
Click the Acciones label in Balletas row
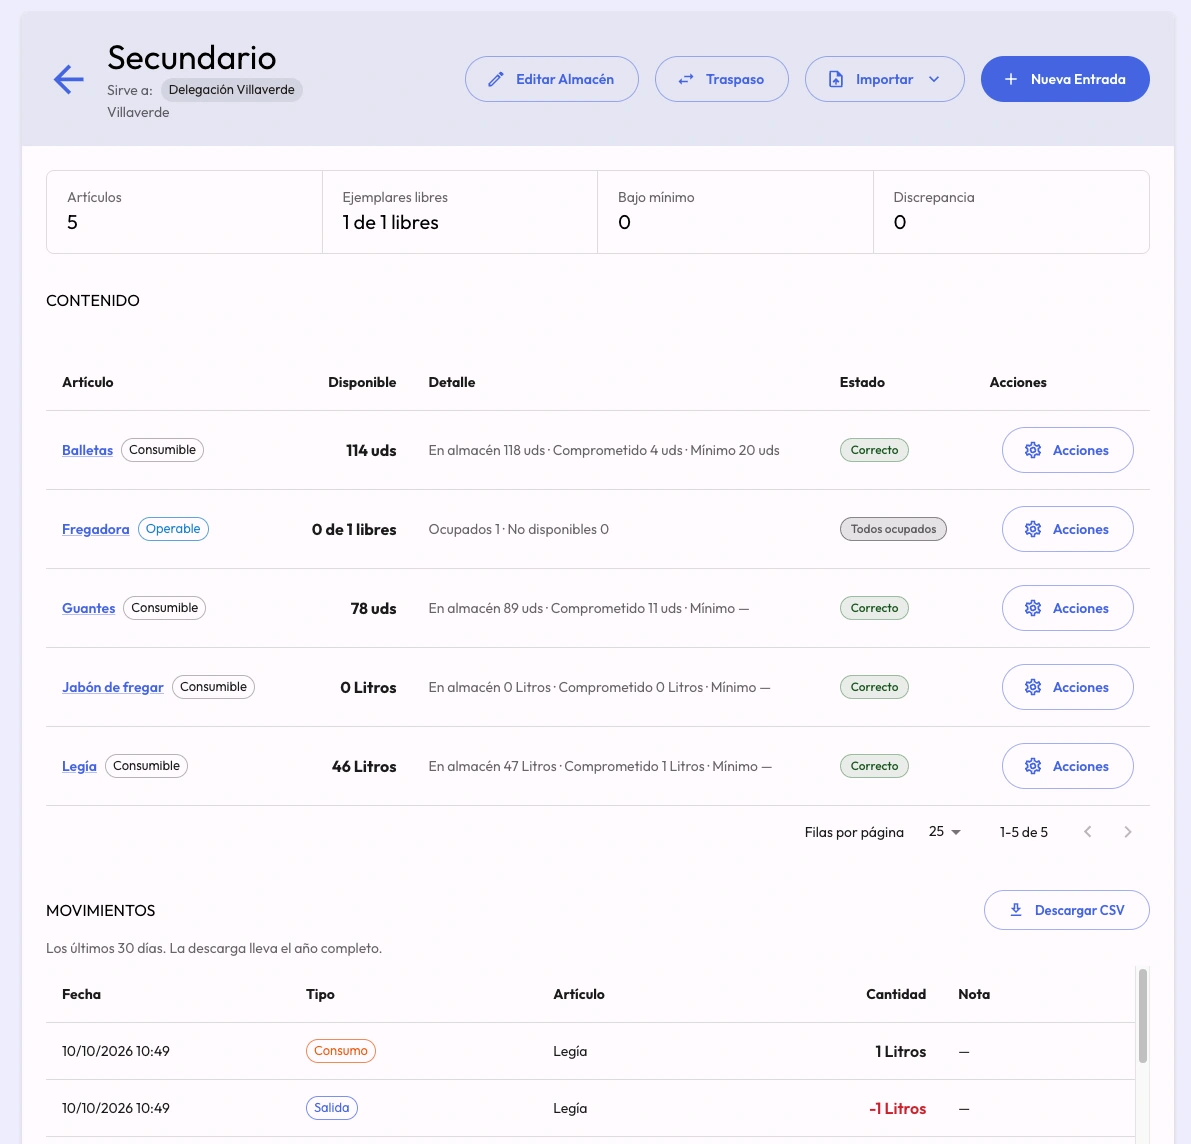pos(1081,450)
